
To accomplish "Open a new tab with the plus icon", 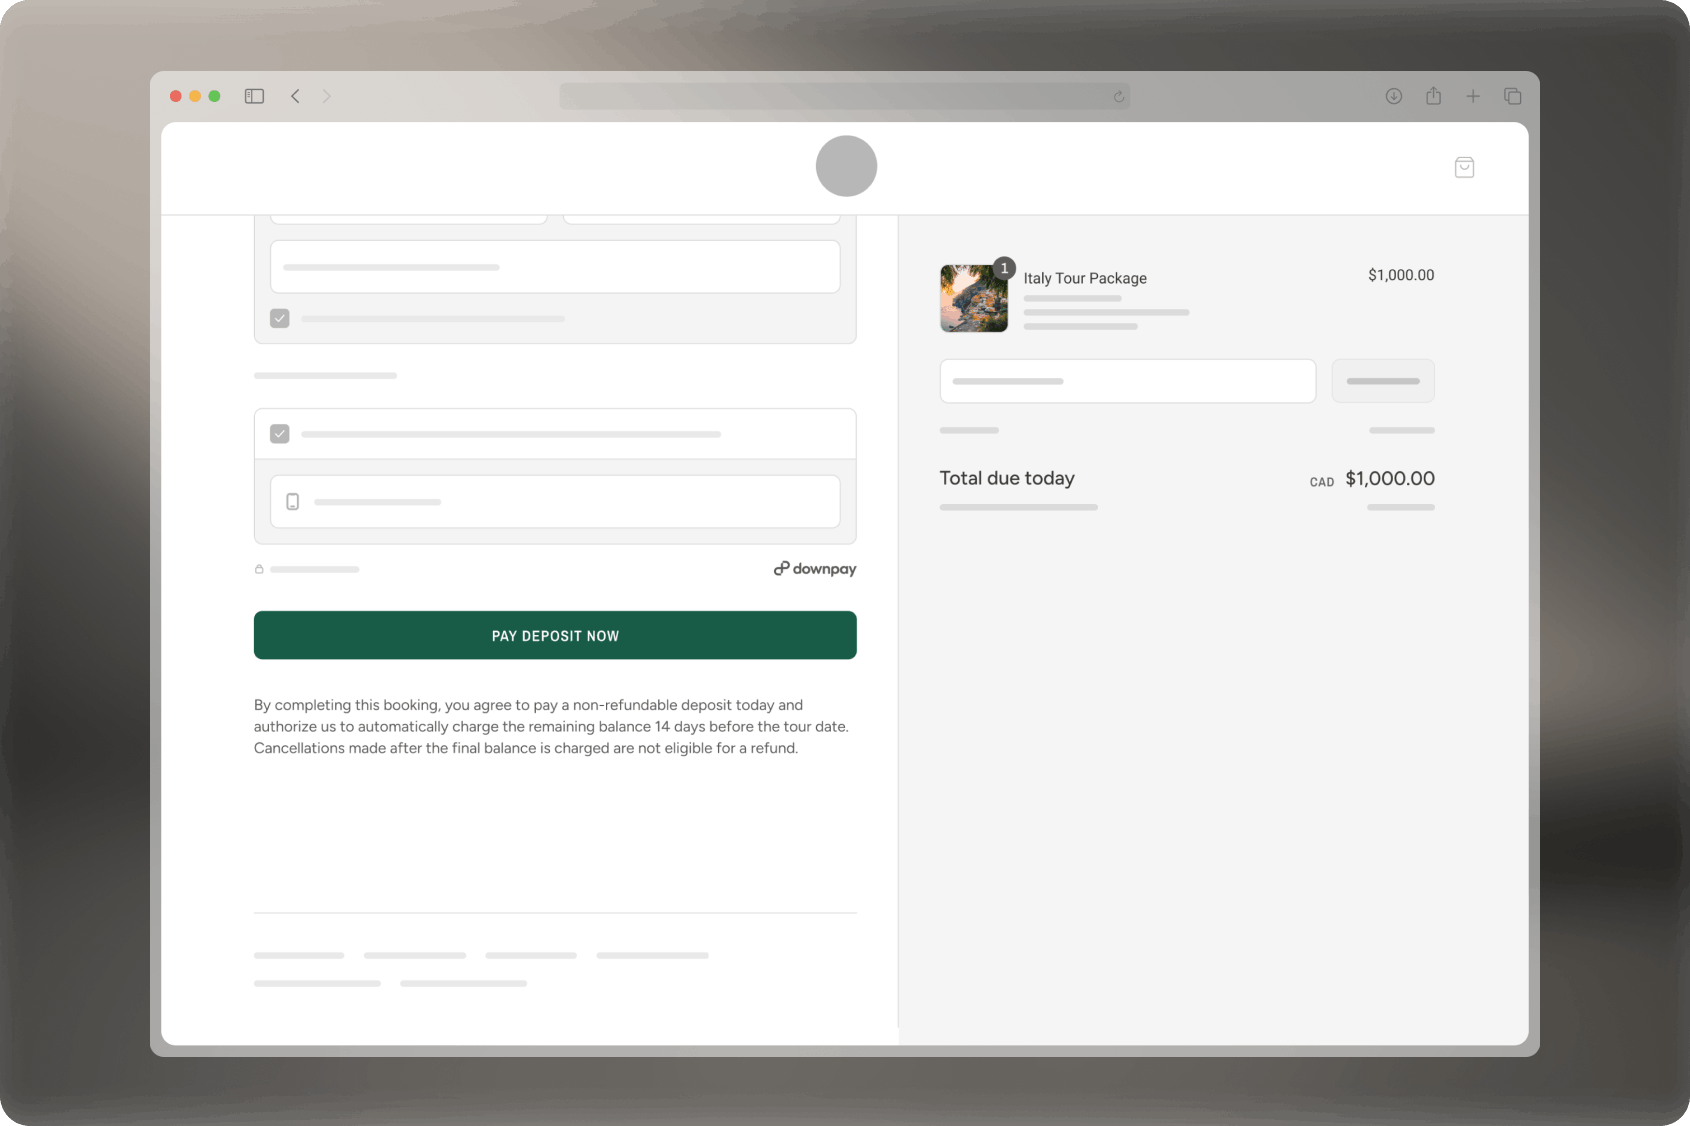I will pyautogui.click(x=1473, y=96).
